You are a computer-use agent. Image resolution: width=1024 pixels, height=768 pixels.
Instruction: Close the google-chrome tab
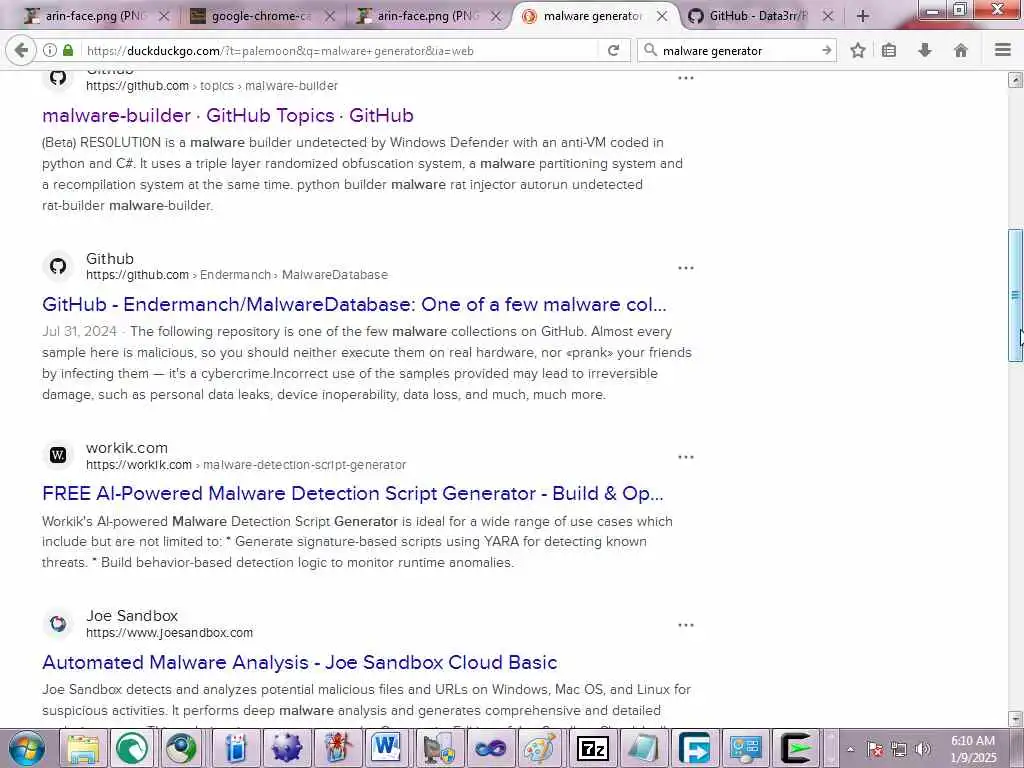pyautogui.click(x=330, y=16)
